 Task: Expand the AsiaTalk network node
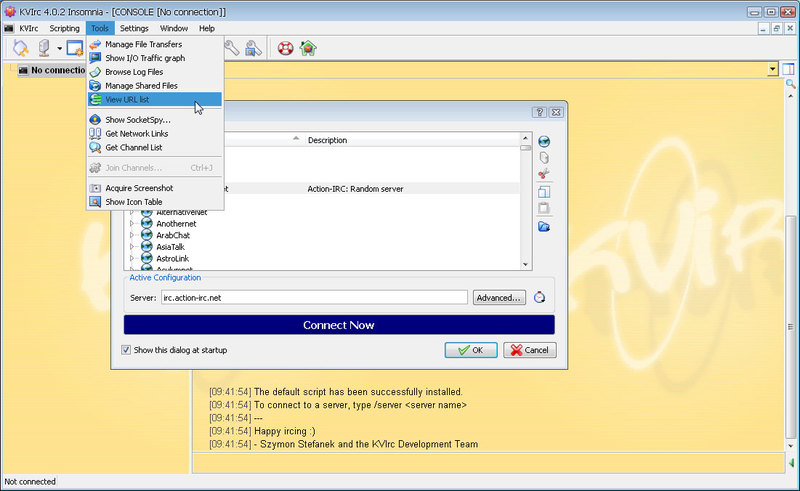tap(132, 247)
